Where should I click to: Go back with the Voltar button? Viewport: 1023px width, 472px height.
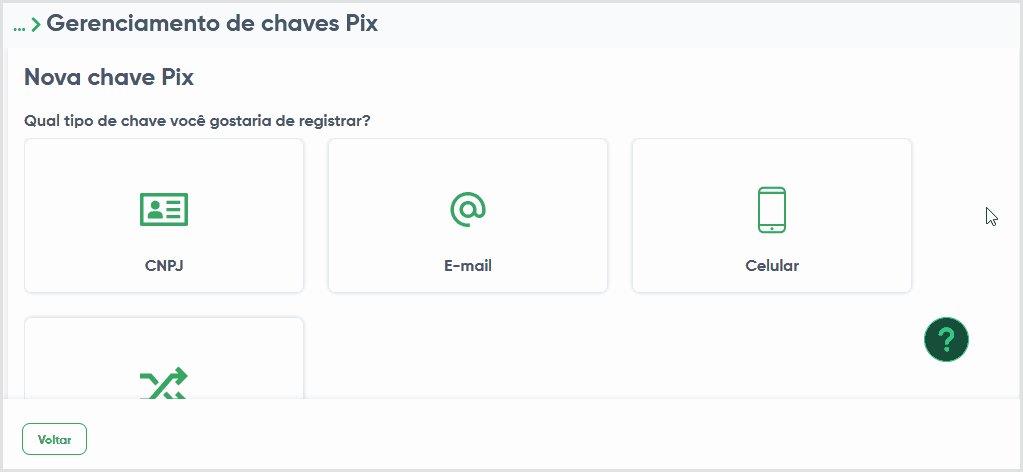54,439
